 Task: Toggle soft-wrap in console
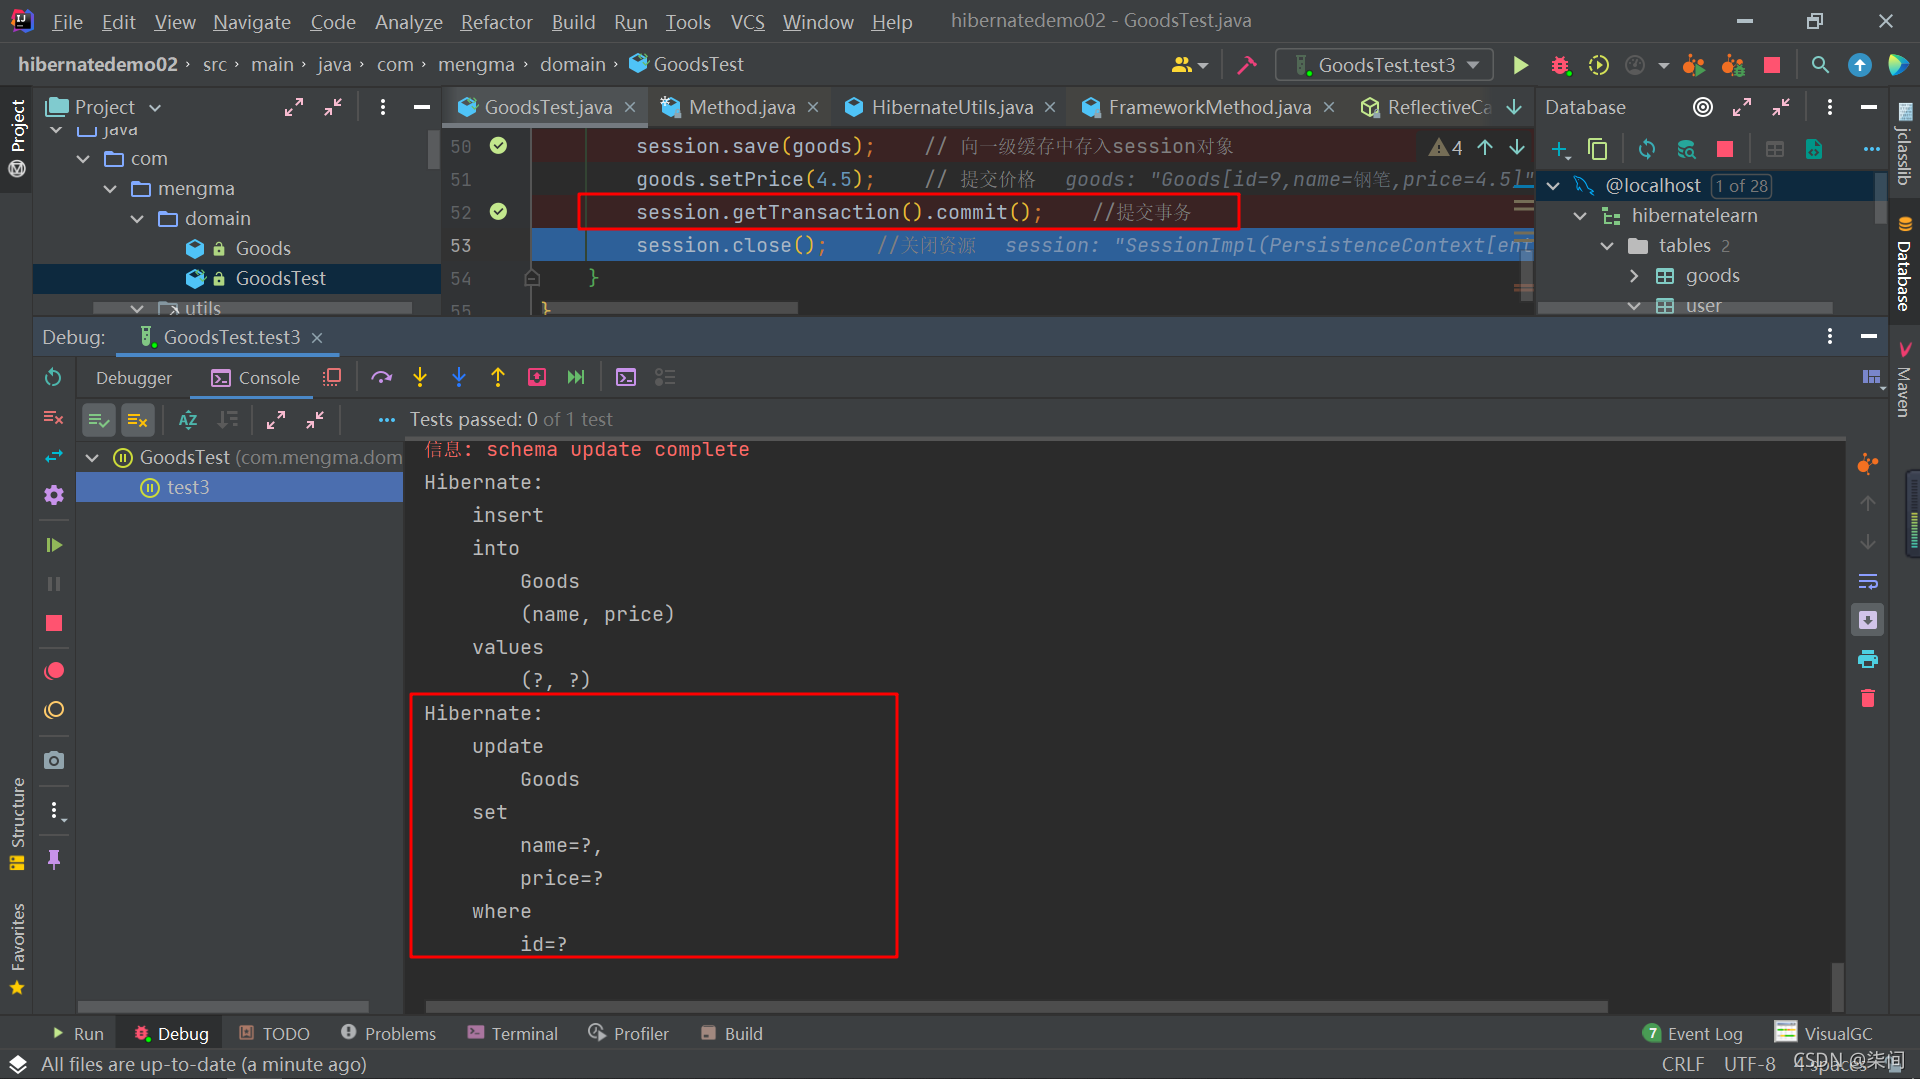pyautogui.click(x=1867, y=581)
